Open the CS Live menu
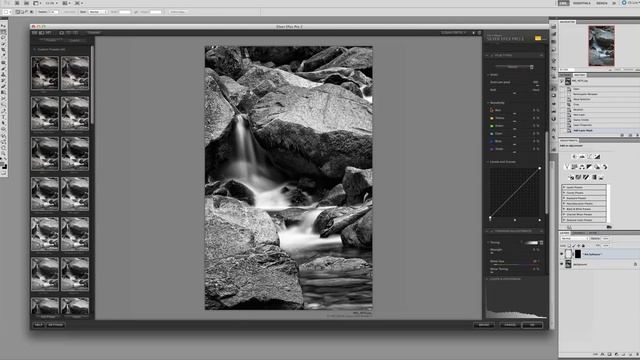 coord(630,3)
